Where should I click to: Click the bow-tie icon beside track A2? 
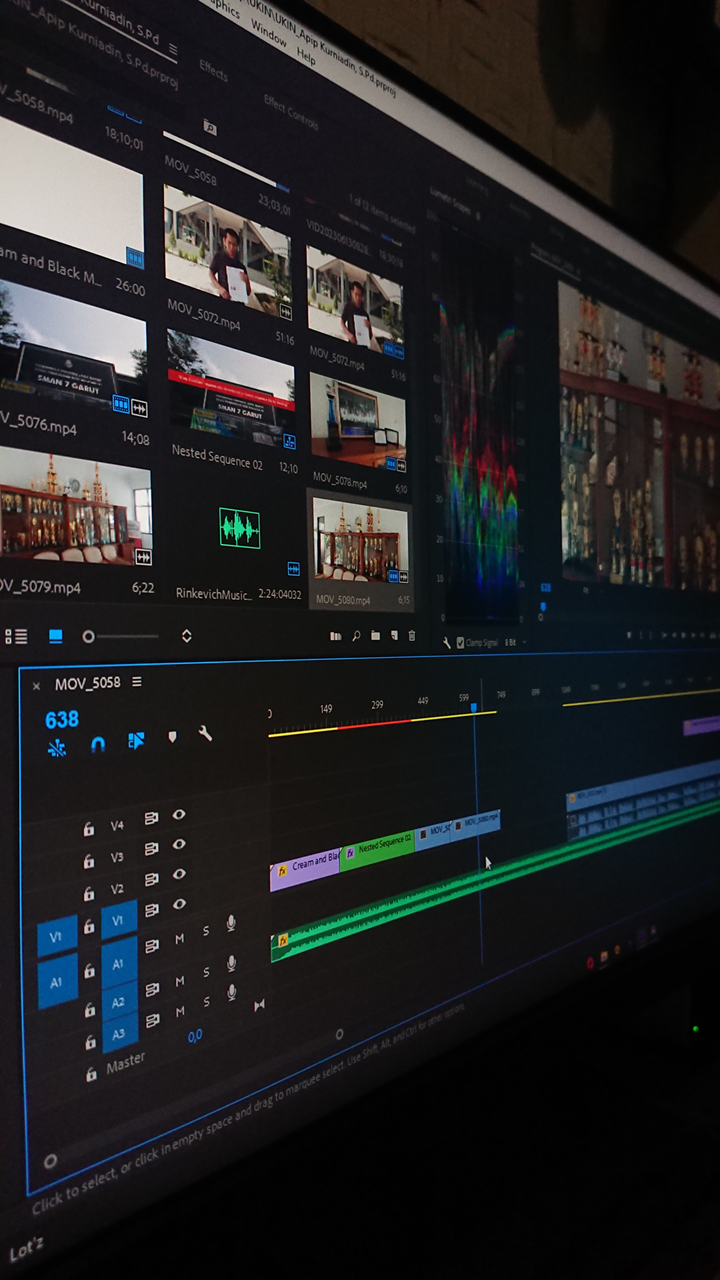point(259,1004)
